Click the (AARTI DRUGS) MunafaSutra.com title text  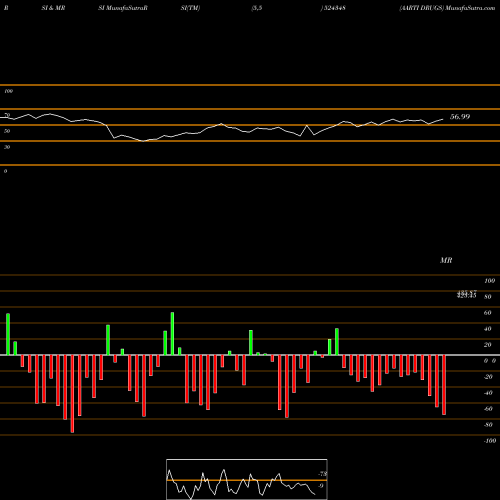click(x=447, y=8)
